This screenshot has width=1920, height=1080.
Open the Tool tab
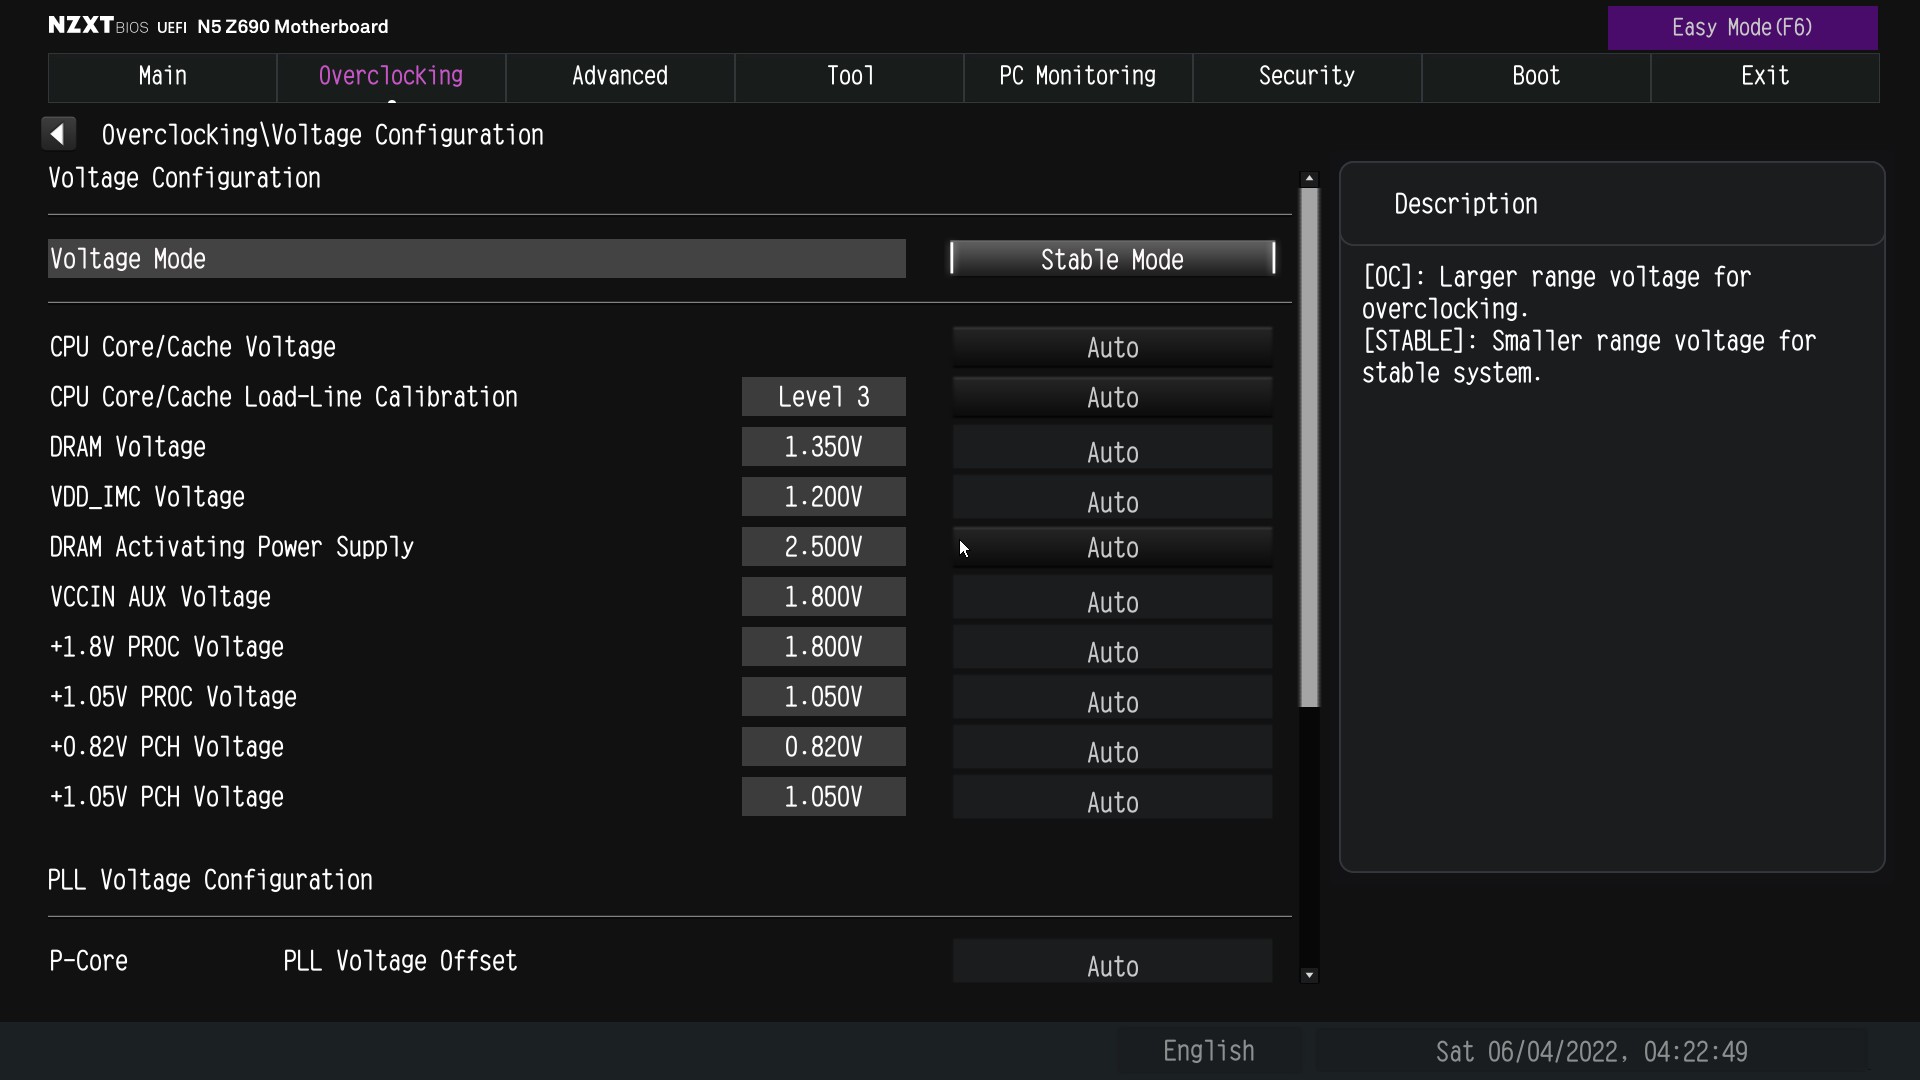849,77
